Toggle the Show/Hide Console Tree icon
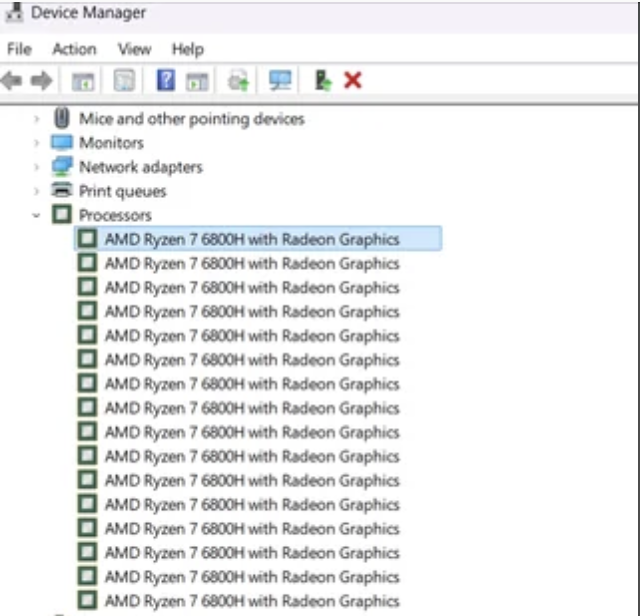 pyautogui.click(x=83, y=81)
